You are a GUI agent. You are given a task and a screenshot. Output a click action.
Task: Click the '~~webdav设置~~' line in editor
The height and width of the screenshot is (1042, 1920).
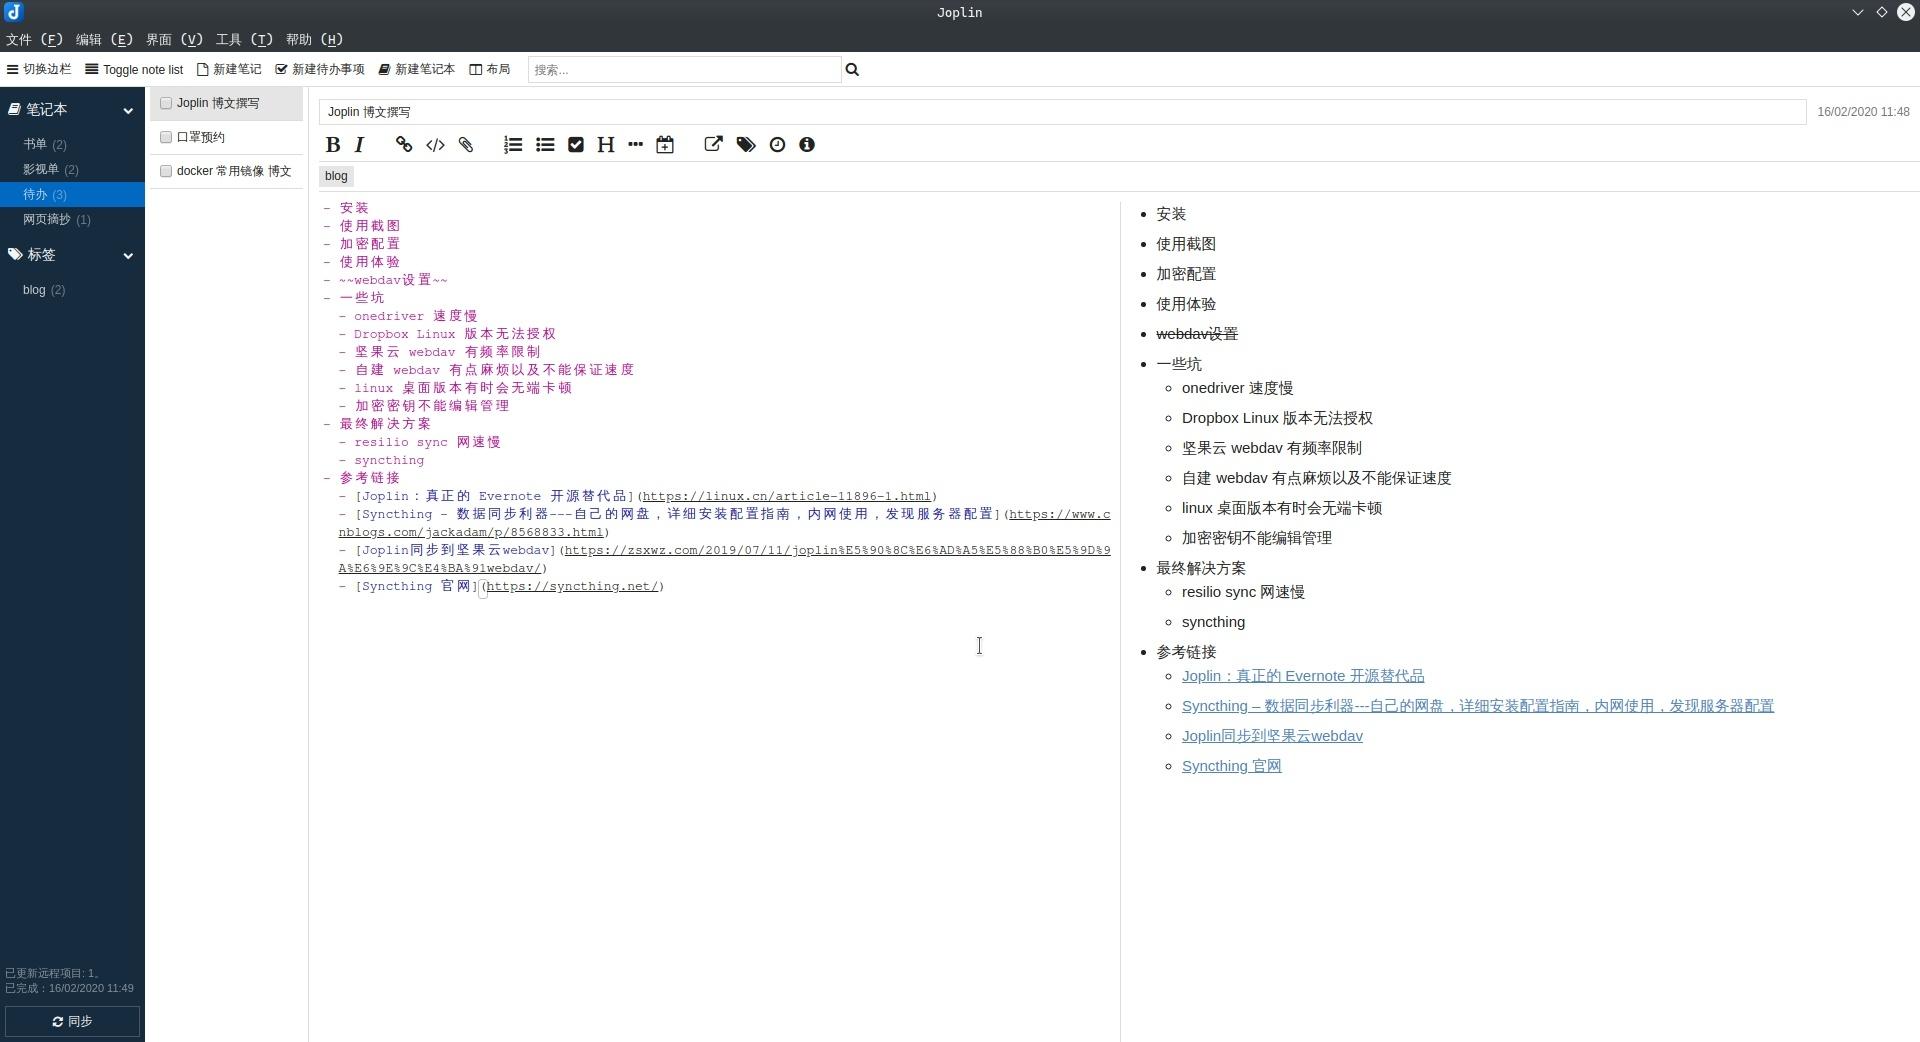(x=393, y=280)
